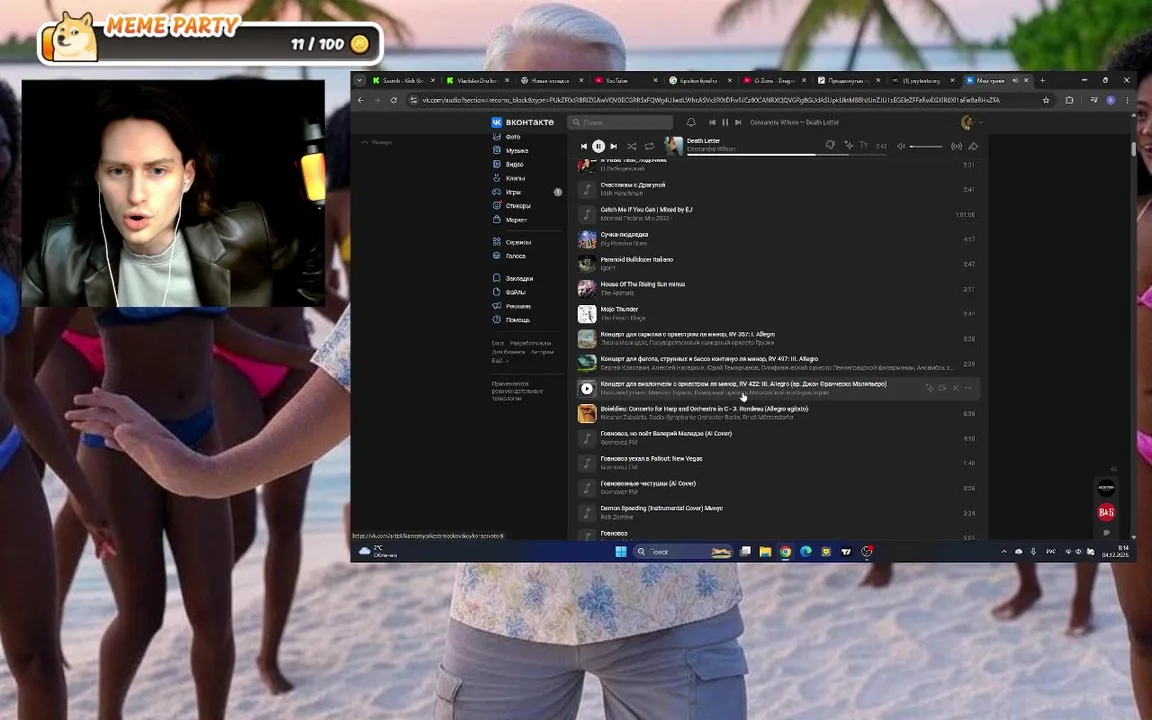Screen dimensions: 1152x720
Task: Play House Of The Rising Sun minus
Action: pyautogui.click(x=777, y=289)
